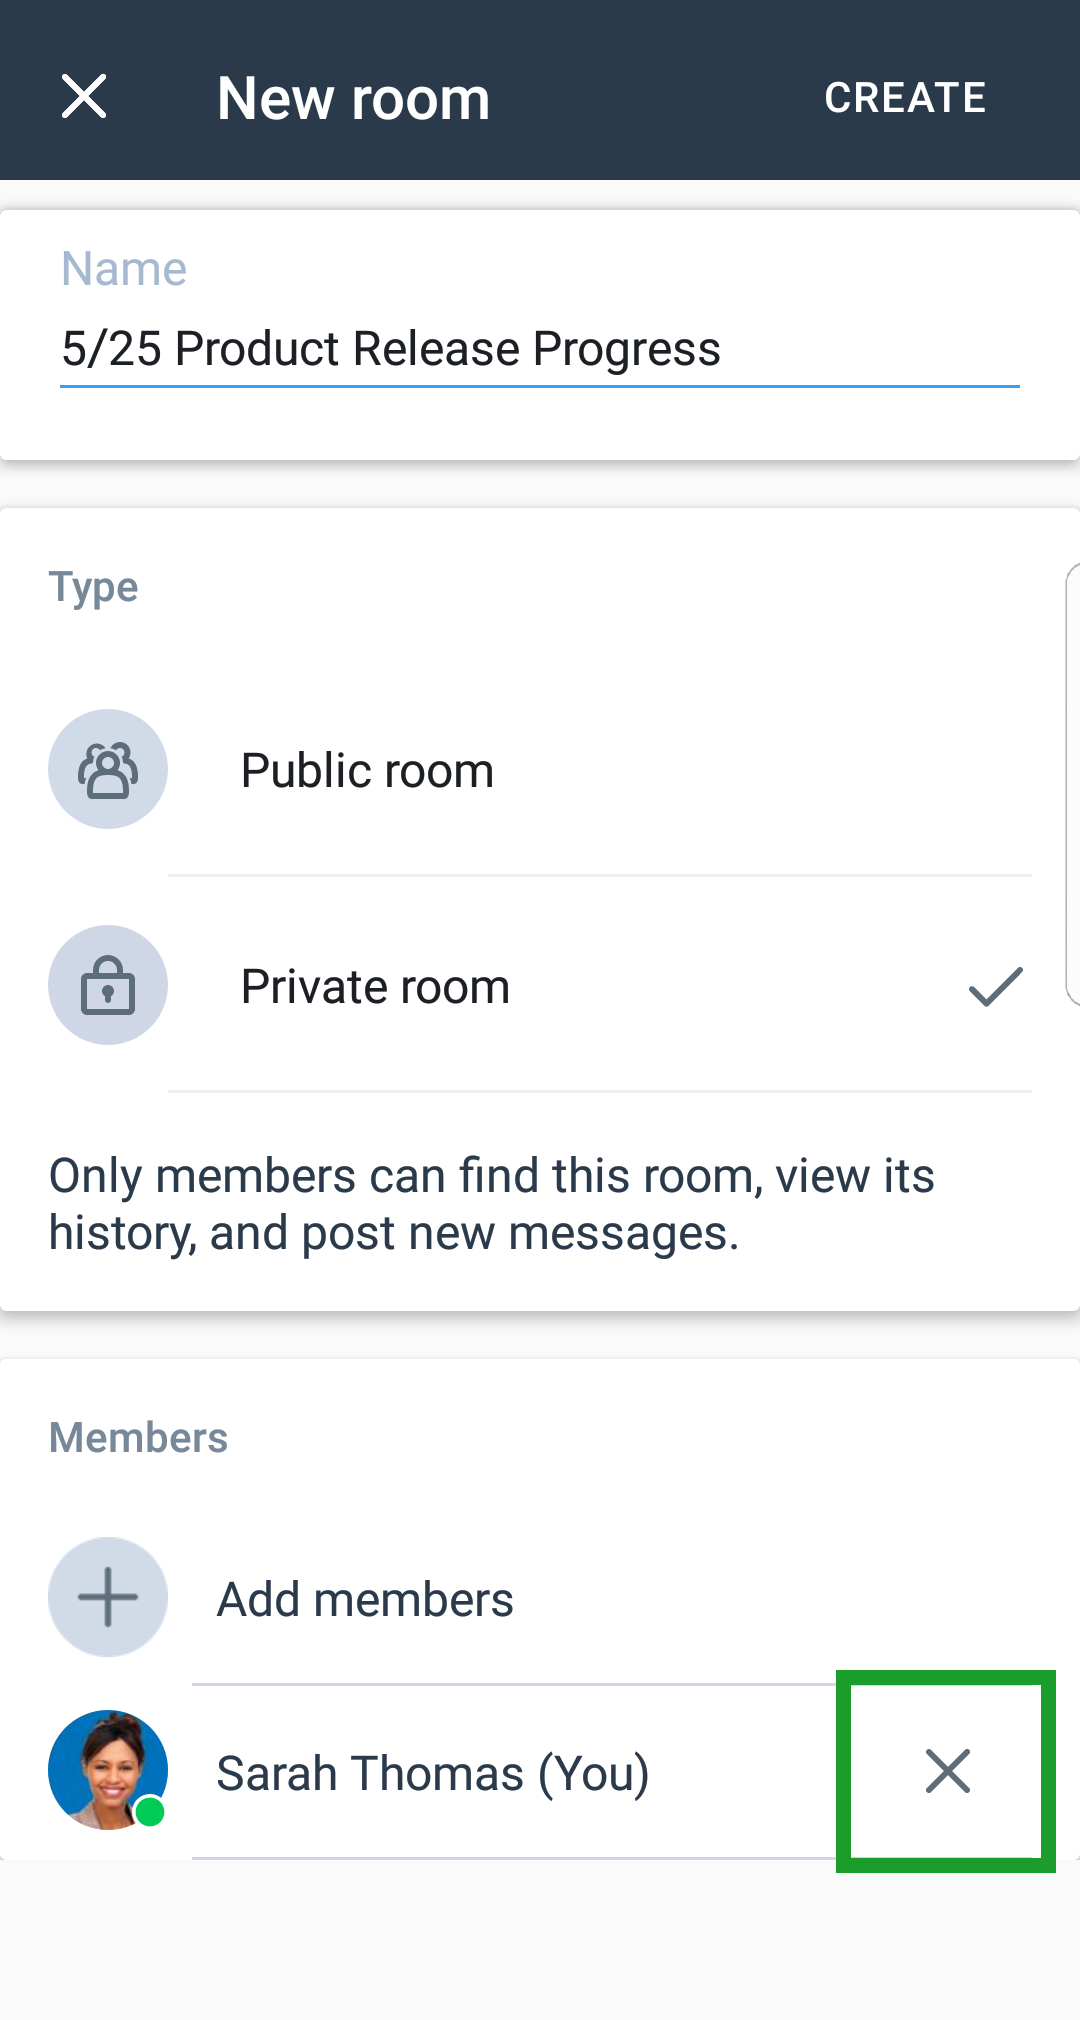Tap the CREATE button

(905, 98)
